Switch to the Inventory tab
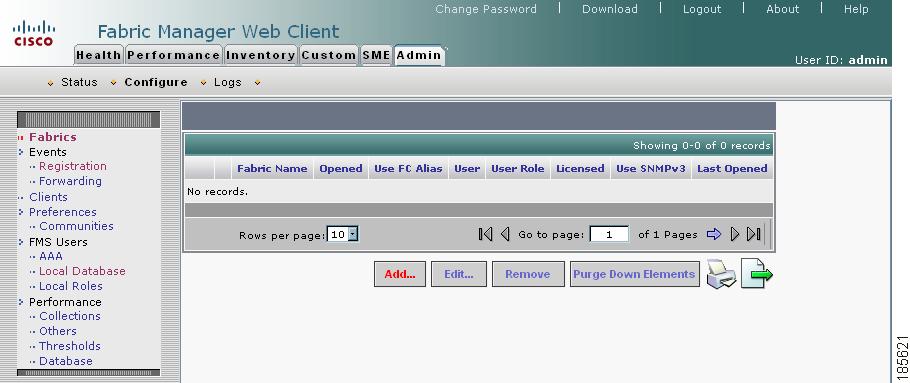This screenshot has width=910, height=383. (261, 55)
